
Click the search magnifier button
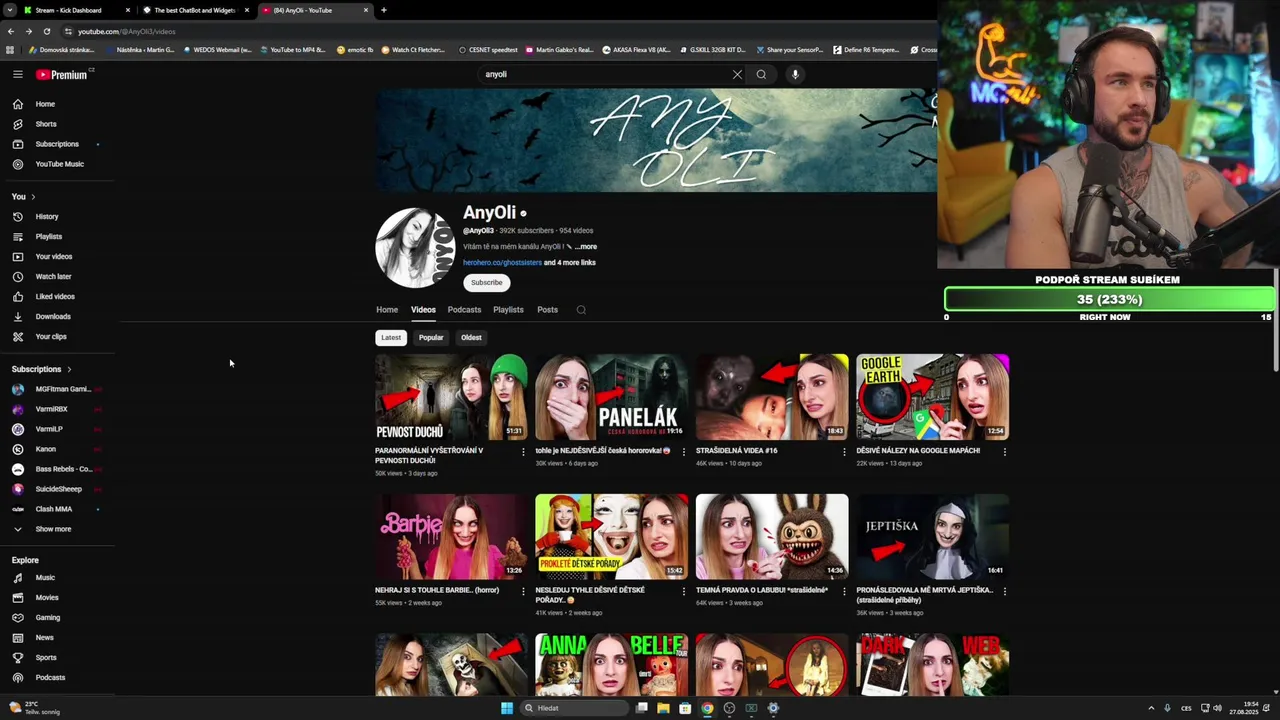pos(761,74)
